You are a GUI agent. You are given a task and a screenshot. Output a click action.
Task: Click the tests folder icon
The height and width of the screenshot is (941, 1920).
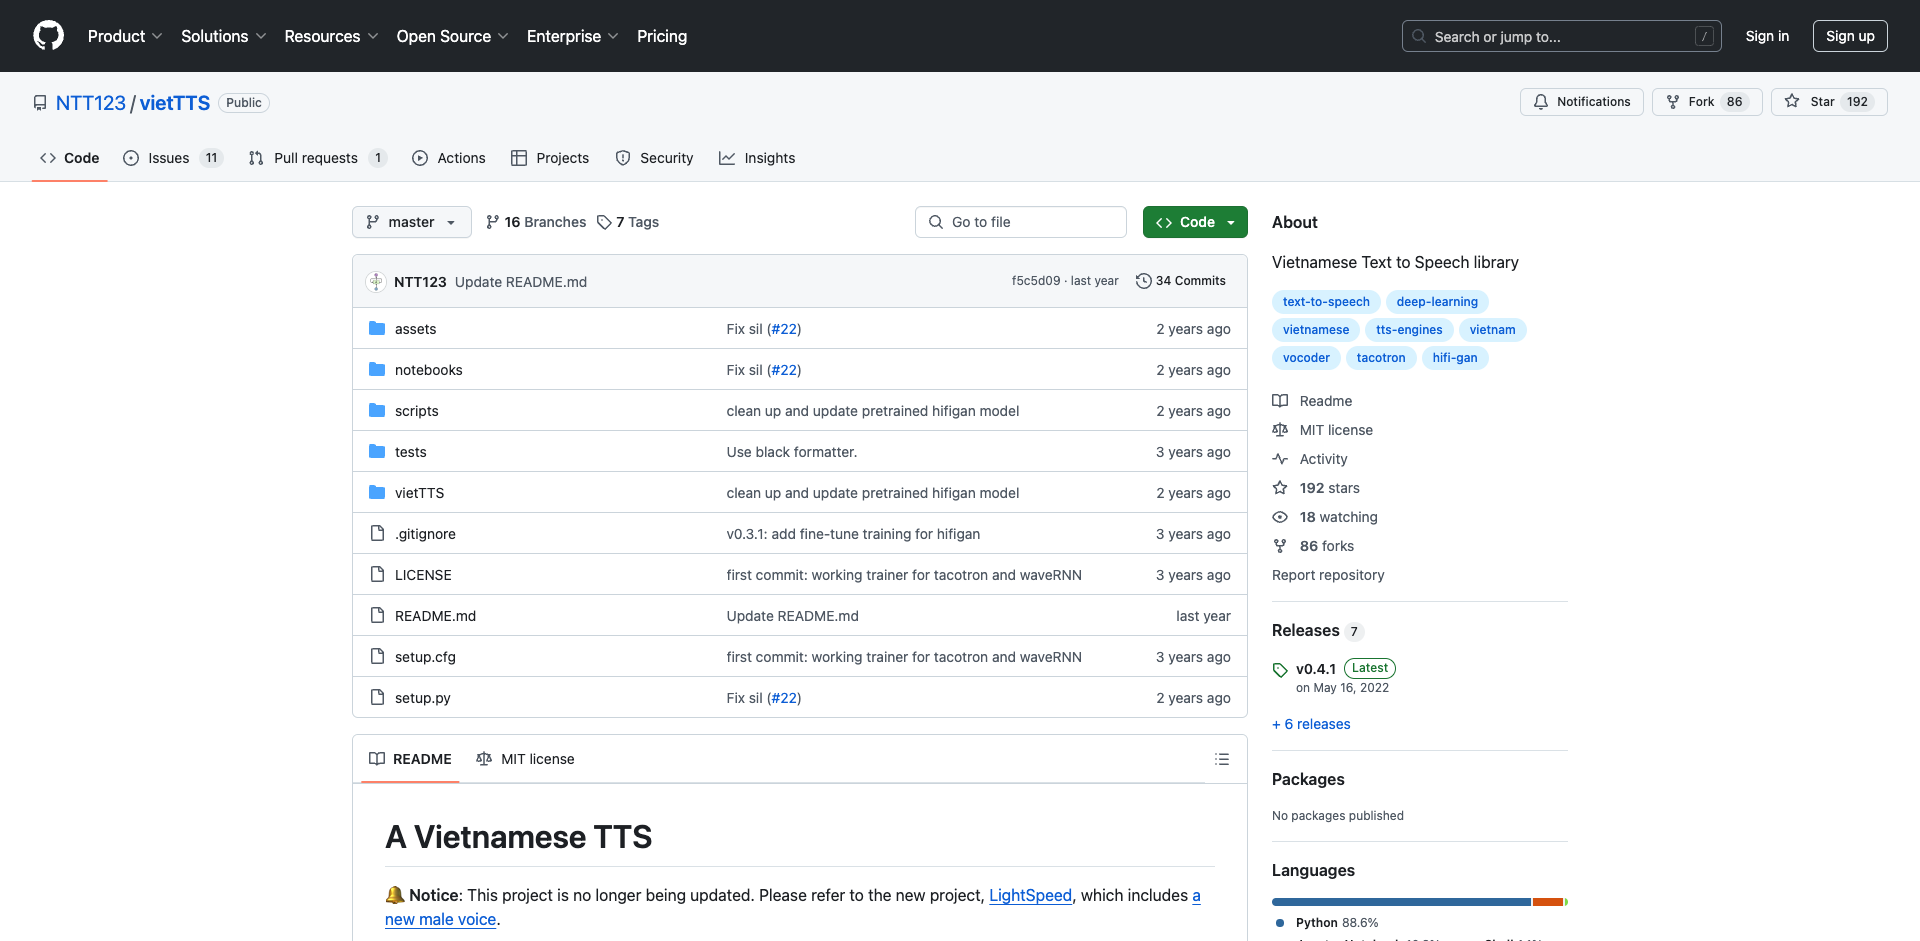click(x=377, y=452)
